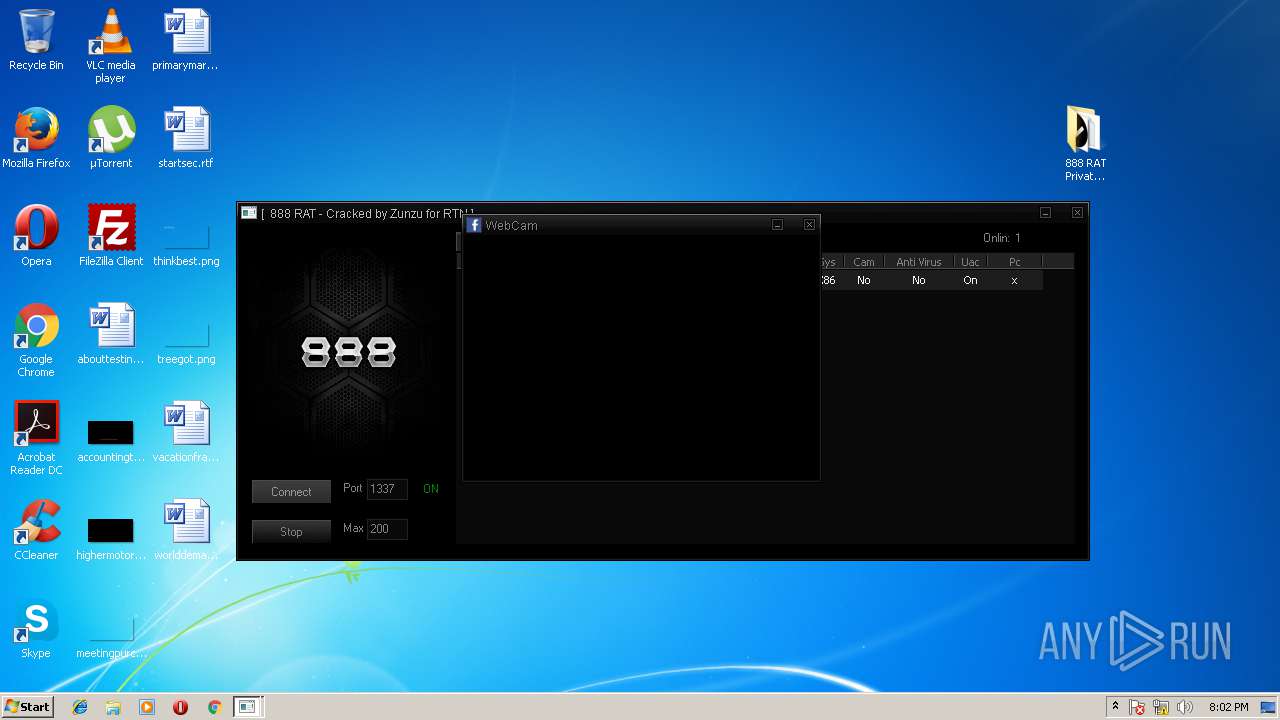
Task: Launch Skype desktop shortcut
Action: point(36,628)
